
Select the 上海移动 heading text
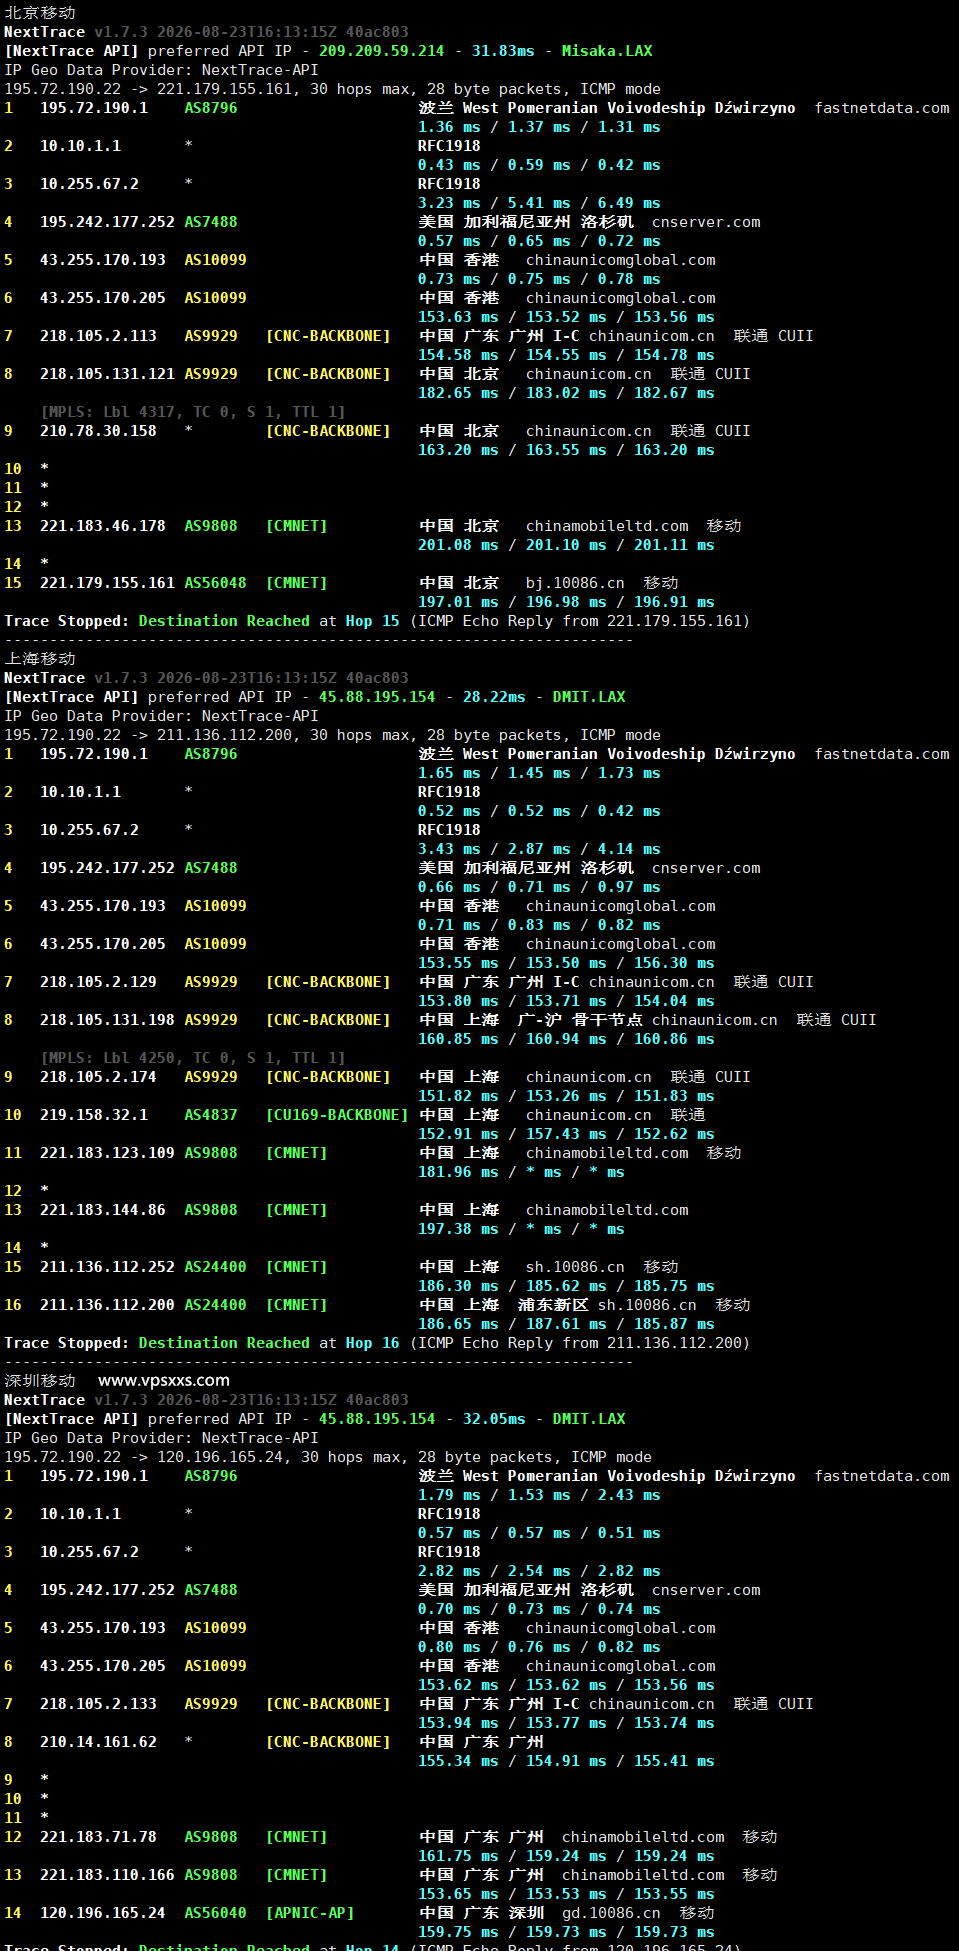40,659
